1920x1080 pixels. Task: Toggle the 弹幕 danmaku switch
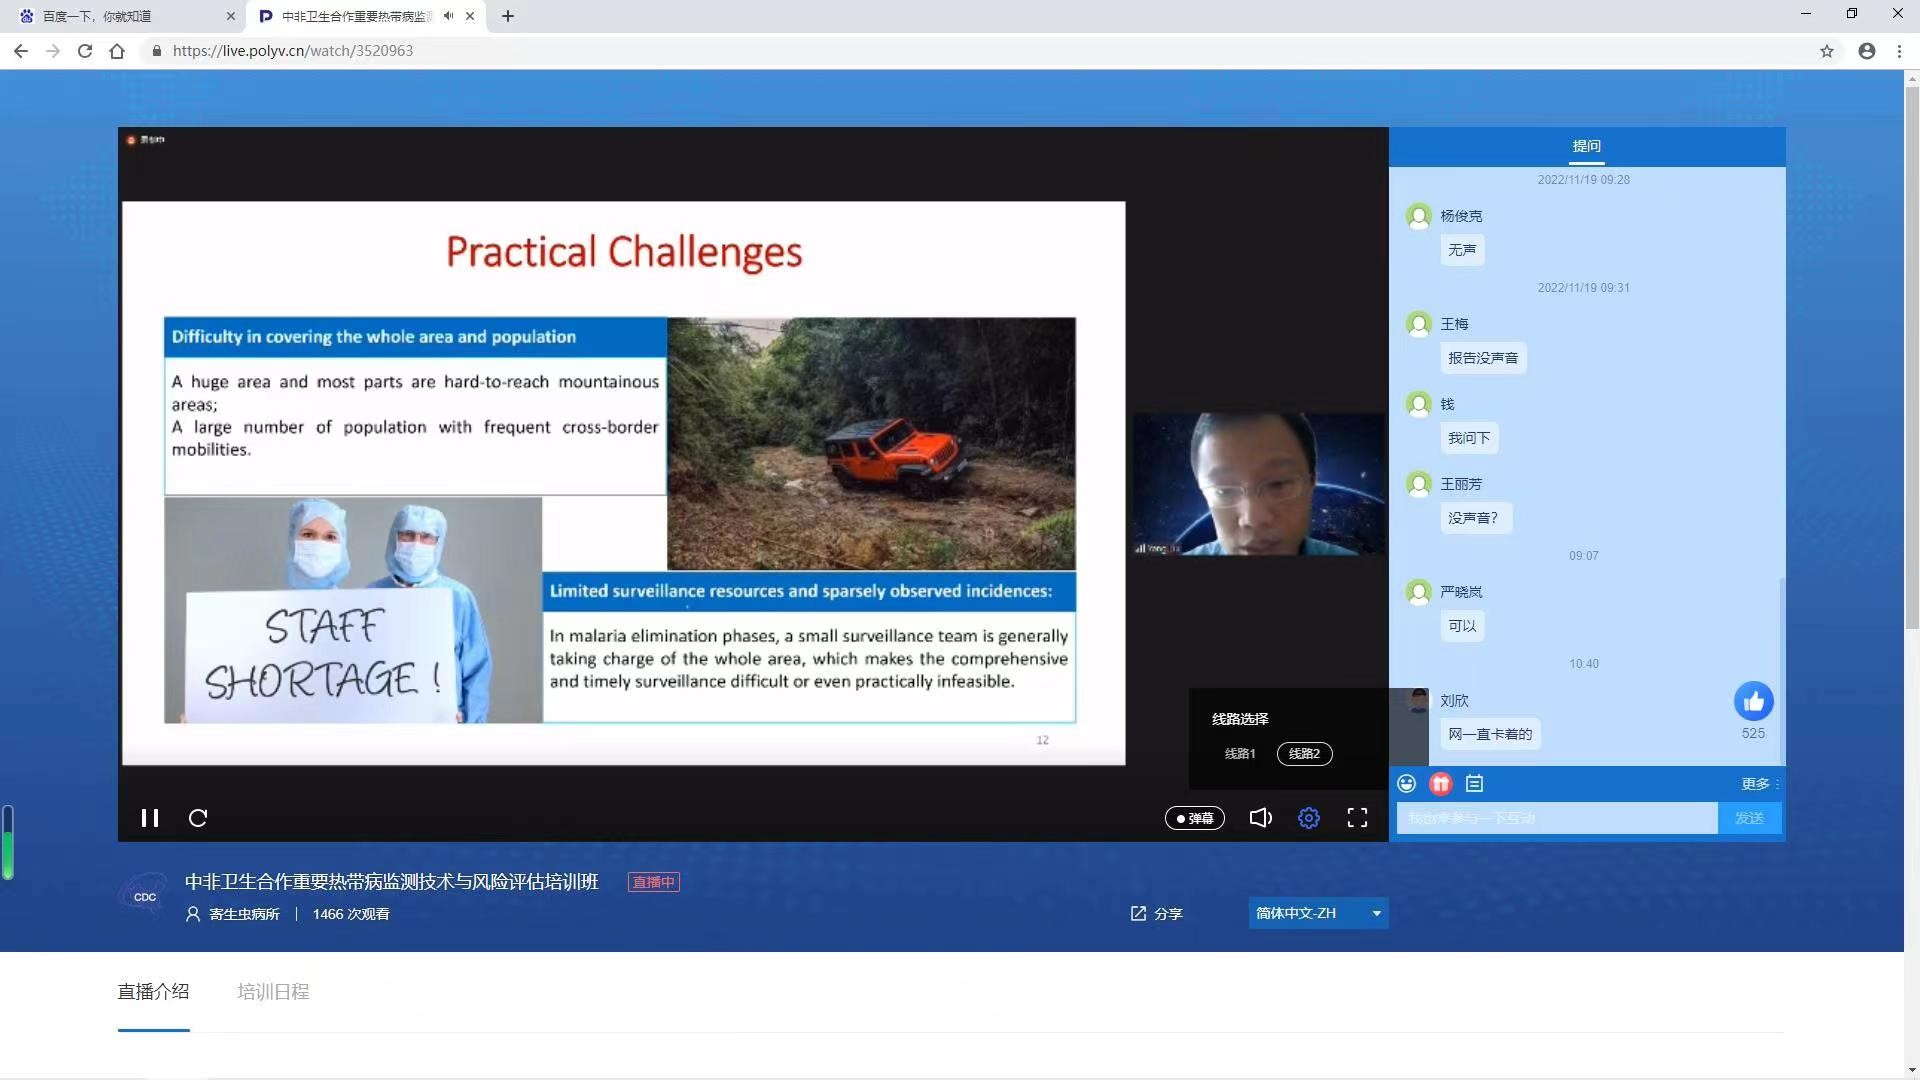tap(1194, 818)
